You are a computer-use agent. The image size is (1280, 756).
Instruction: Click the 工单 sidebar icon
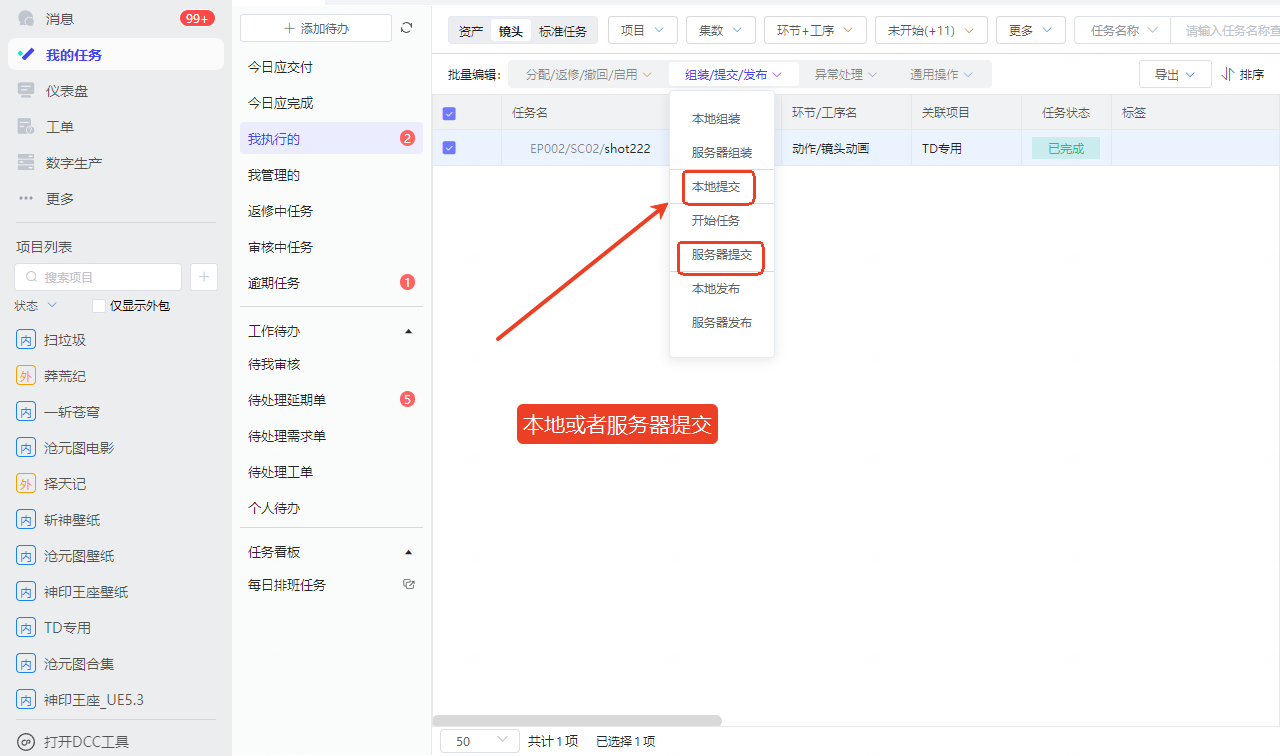tap(26, 127)
